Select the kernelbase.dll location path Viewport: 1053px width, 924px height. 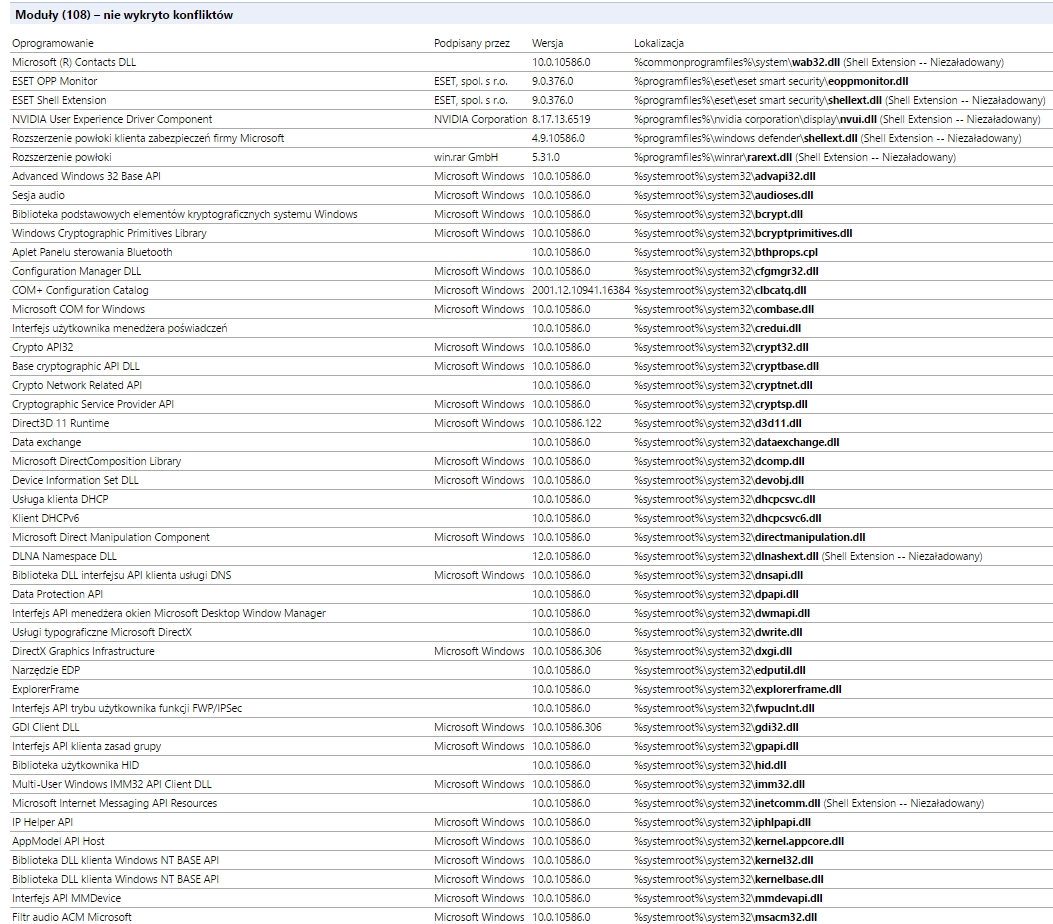[729, 880]
